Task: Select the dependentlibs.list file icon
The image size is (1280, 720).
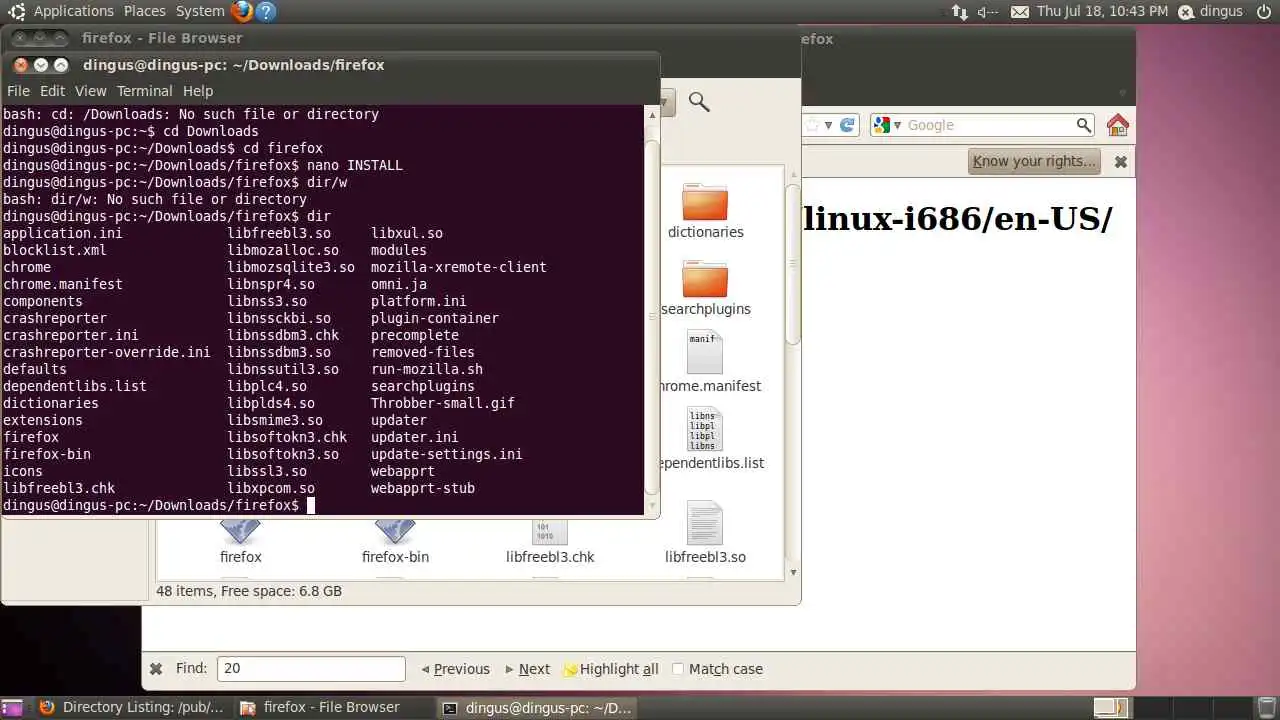Action: (x=704, y=429)
